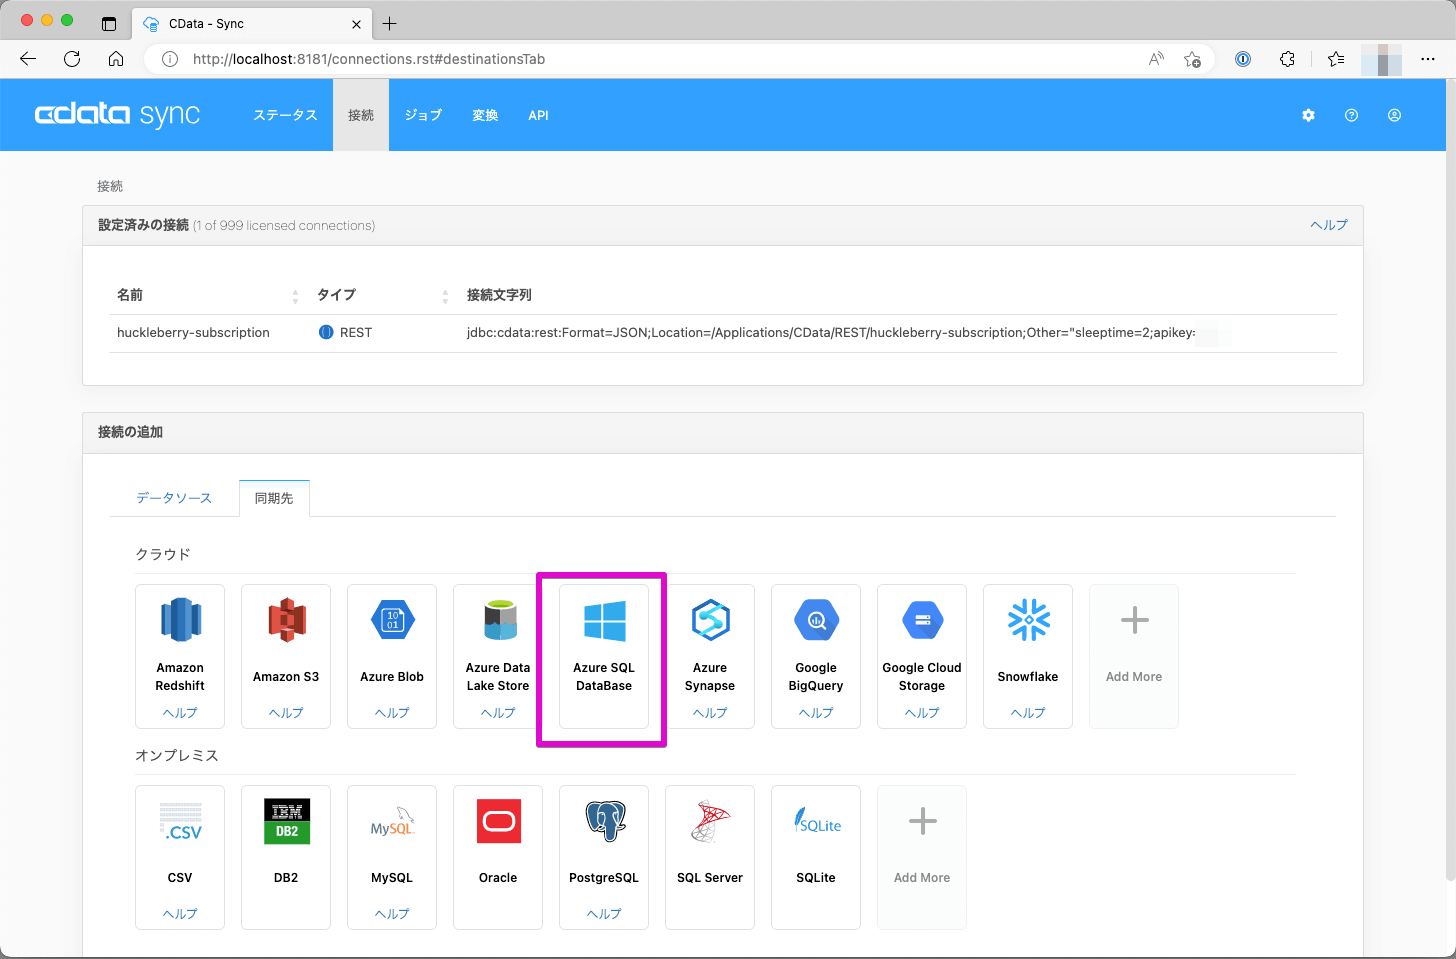This screenshot has width=1456, height=959.
Task: Toggle the read aloud icon in address bar
Action: point(1156,59)
